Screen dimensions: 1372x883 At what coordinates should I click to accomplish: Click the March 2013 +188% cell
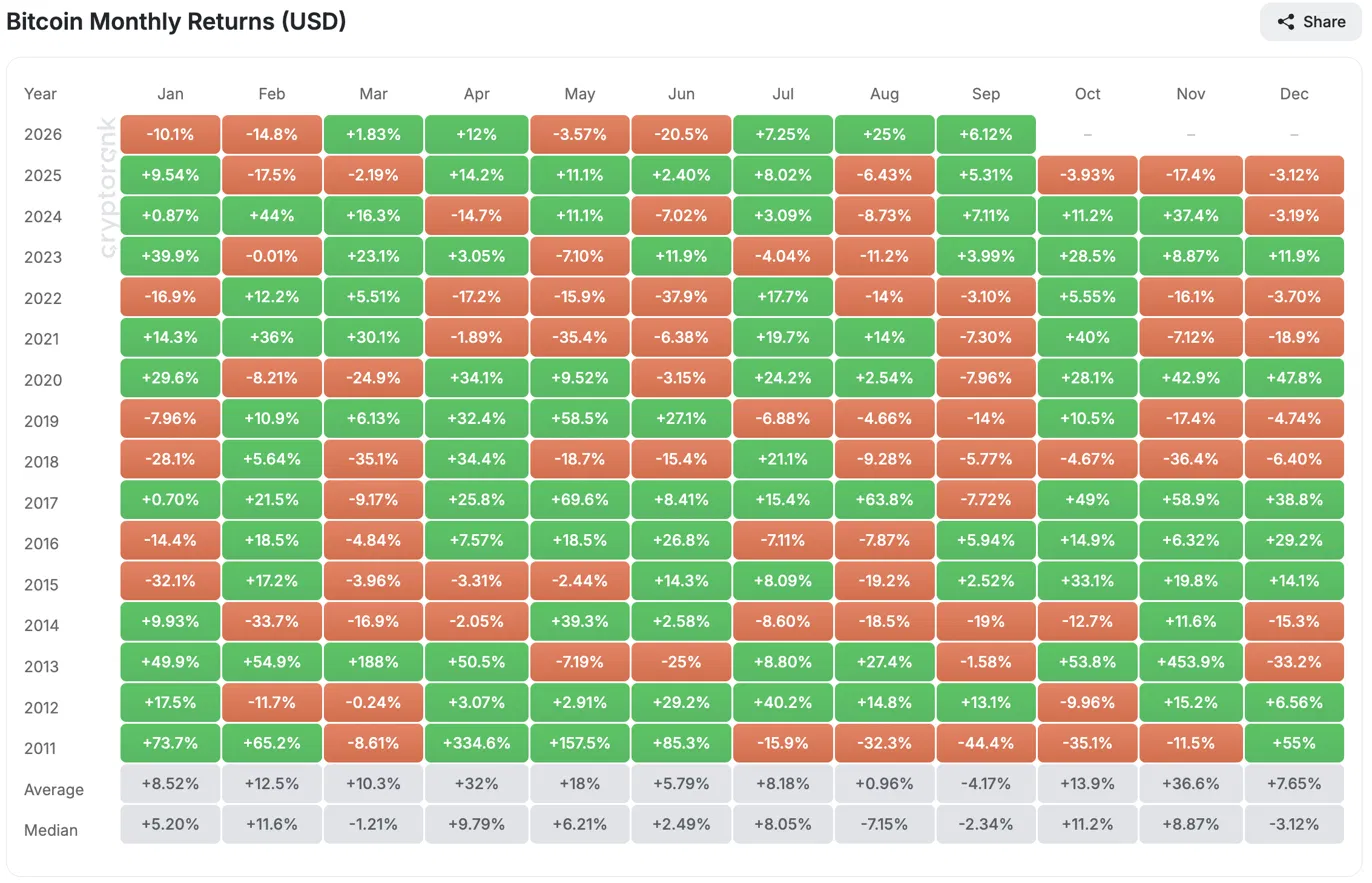(x=373, y=661)
